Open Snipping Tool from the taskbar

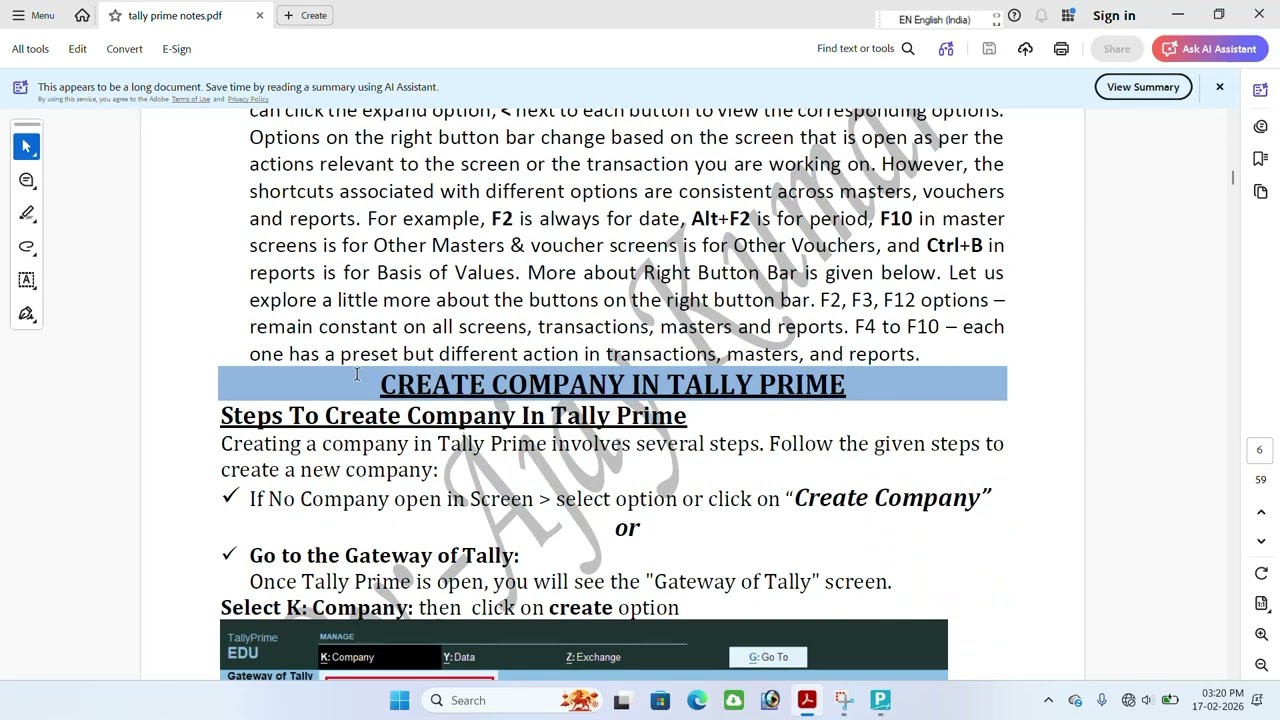pyautogui.click(x=844, y=700)
